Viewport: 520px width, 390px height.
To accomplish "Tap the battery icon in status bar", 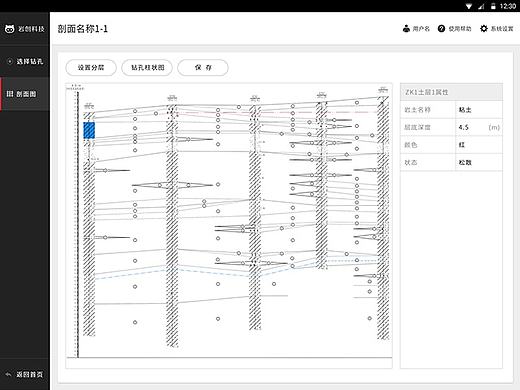I will (x=493, y=6).
